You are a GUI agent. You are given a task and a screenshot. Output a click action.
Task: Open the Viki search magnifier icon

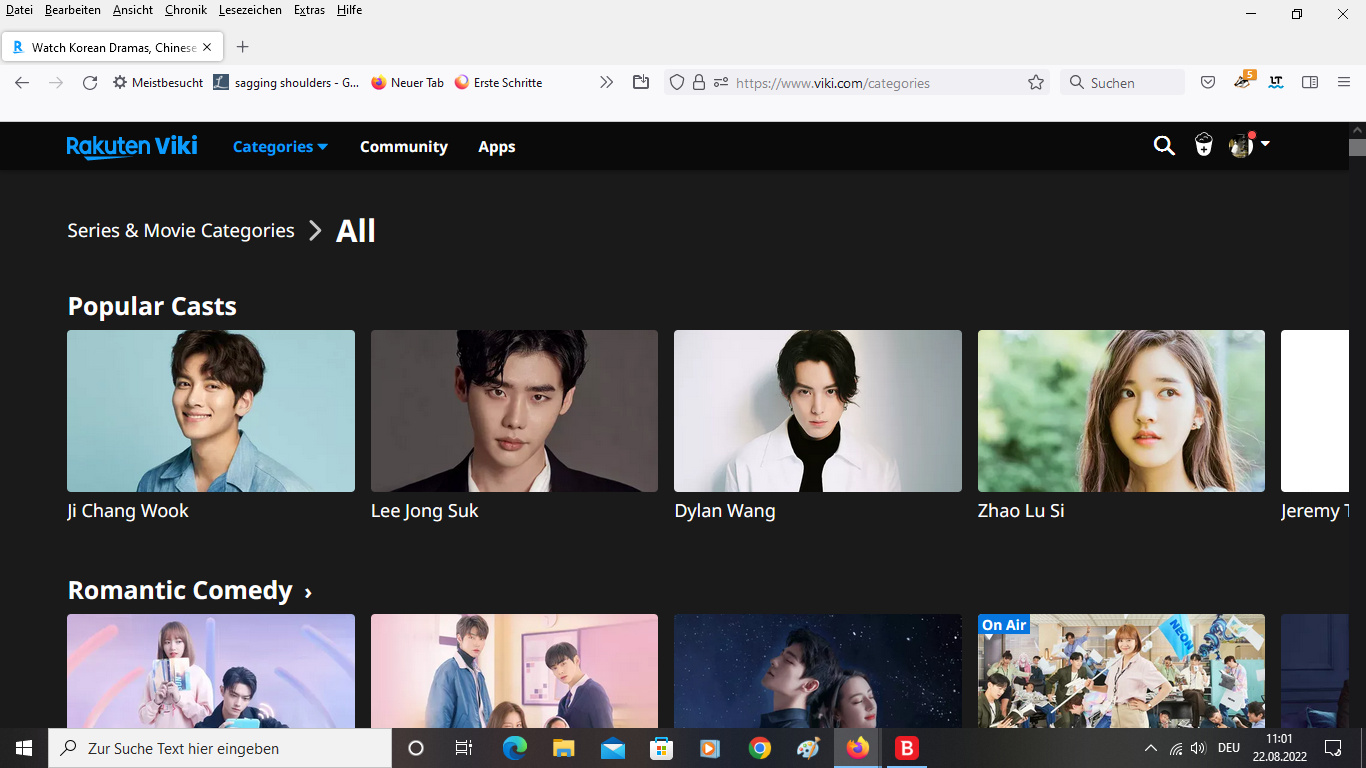pyautogui.click(x=1164, y=146)
